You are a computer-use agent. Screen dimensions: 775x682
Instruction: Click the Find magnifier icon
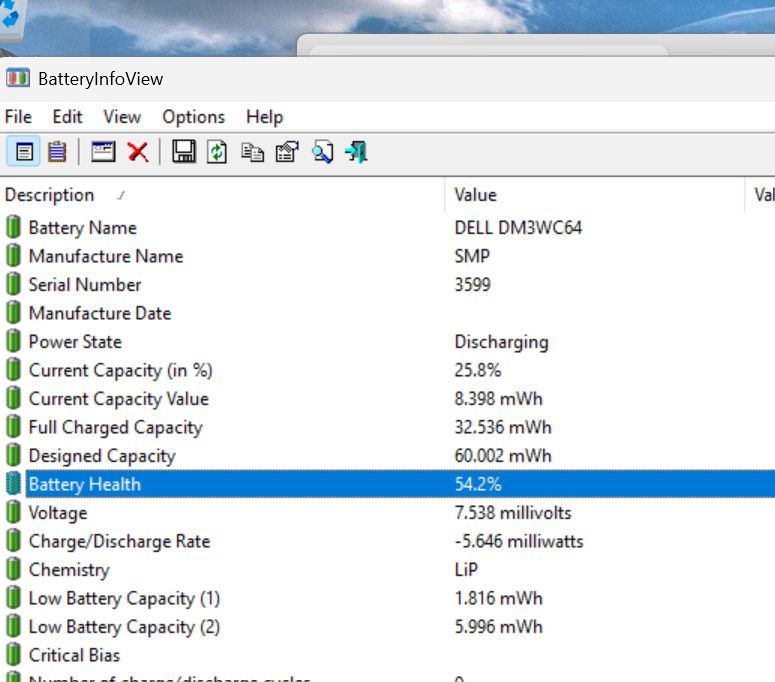click(322, 152)
